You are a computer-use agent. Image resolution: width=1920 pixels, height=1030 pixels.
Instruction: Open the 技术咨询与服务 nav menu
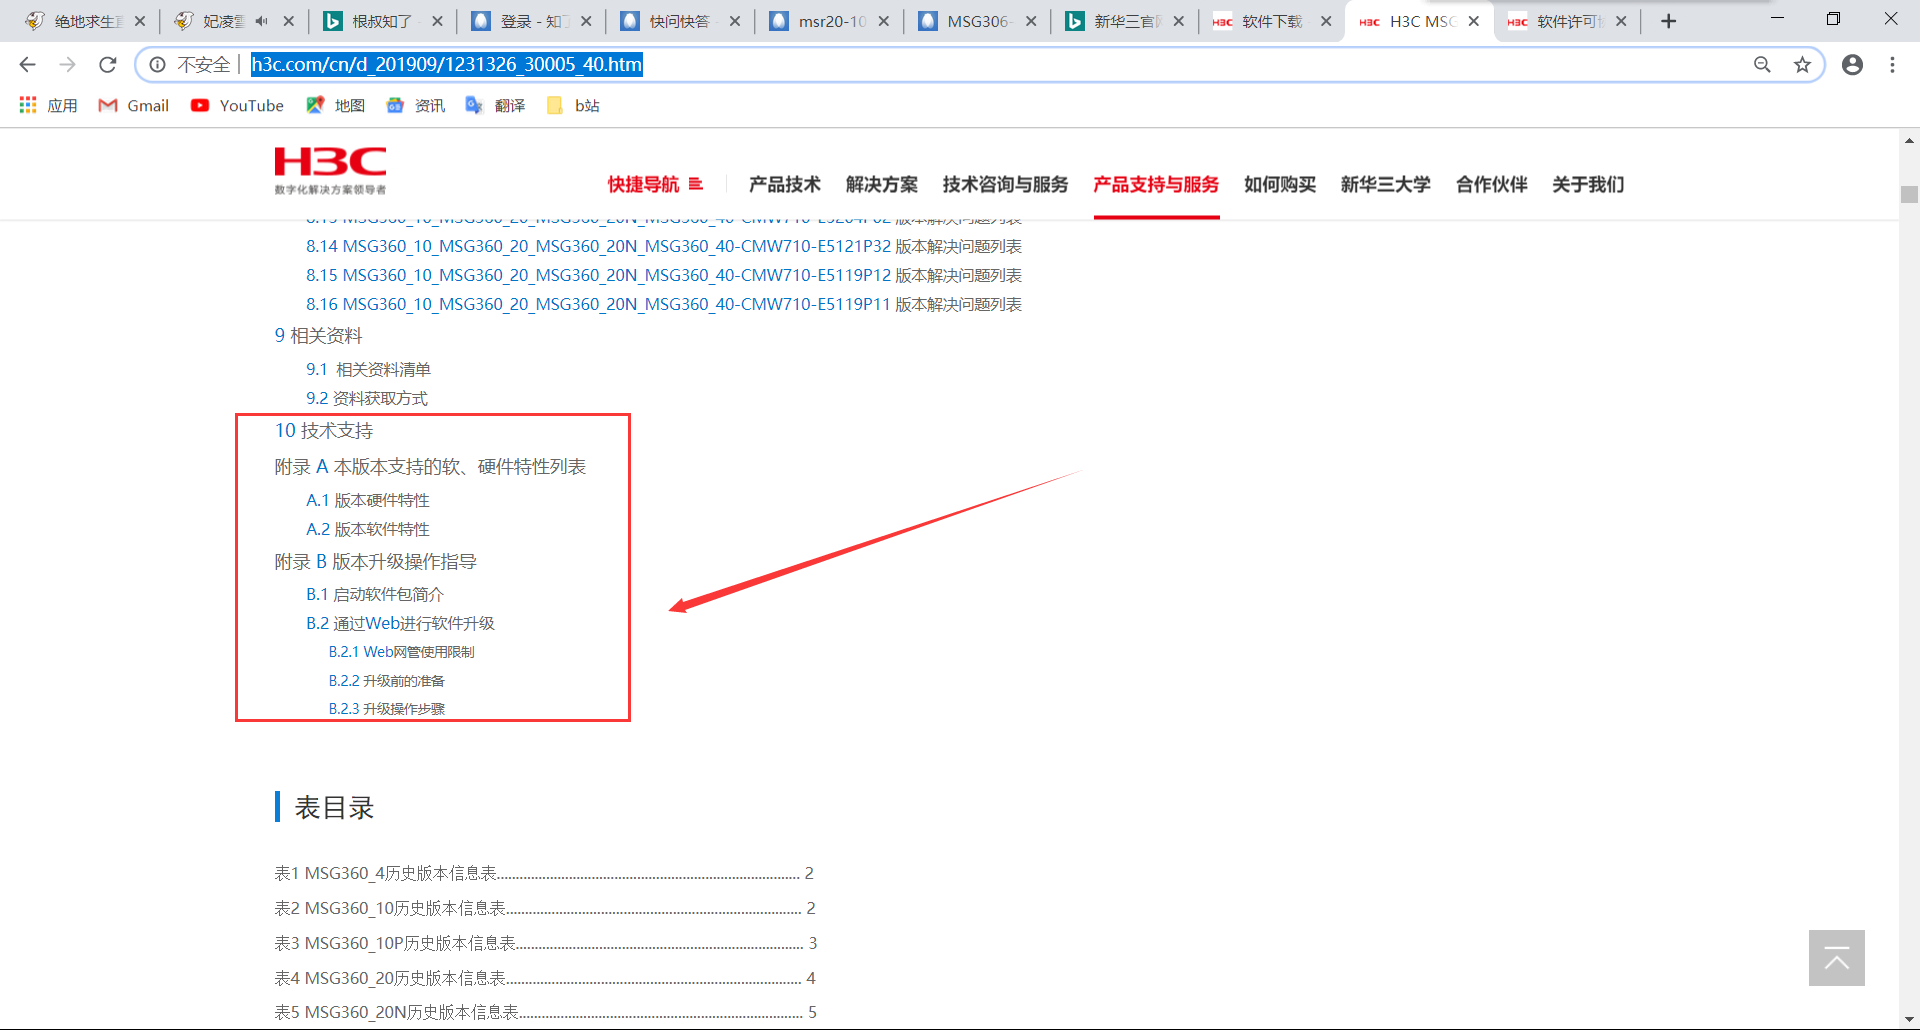1005,184
